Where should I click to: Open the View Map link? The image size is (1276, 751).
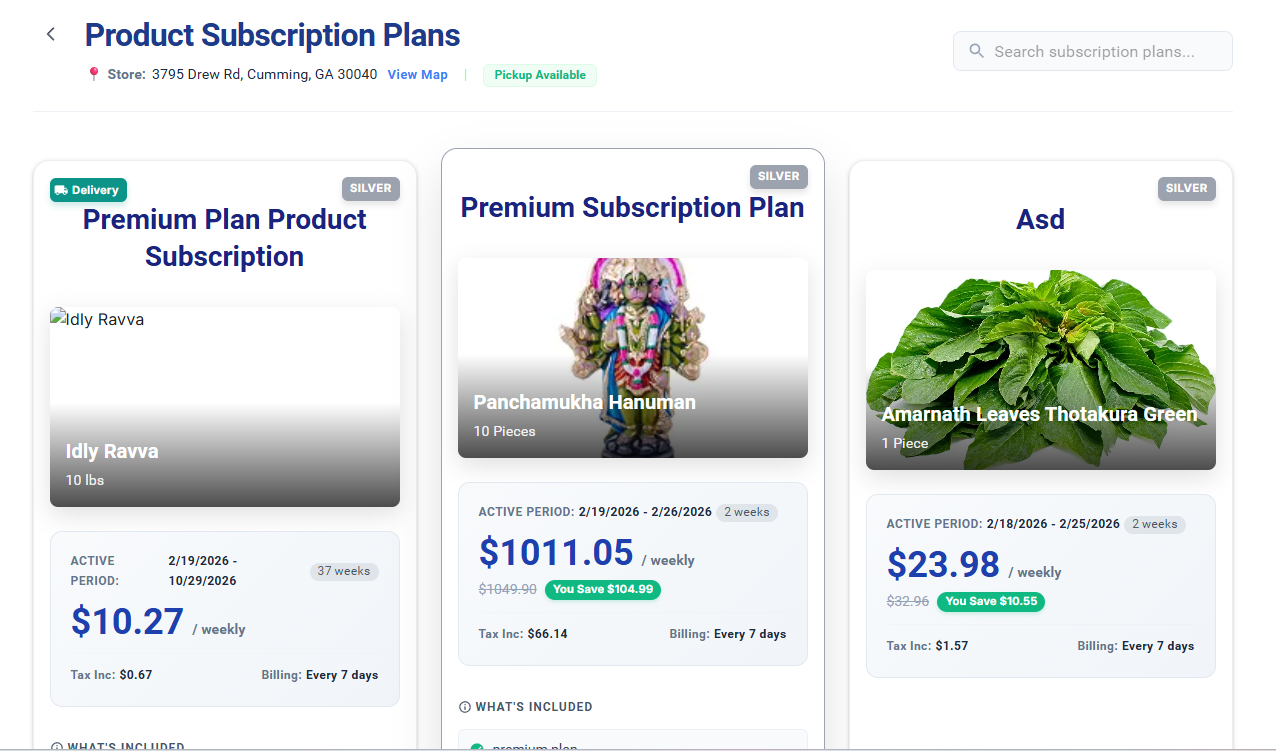(417, 75)
